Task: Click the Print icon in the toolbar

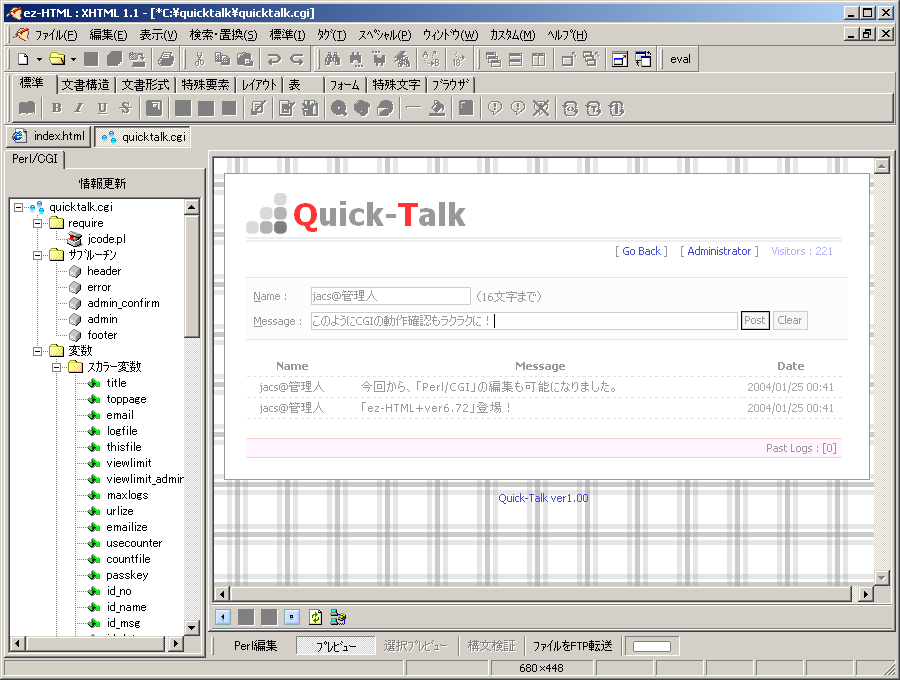Action: click(166, 59)
